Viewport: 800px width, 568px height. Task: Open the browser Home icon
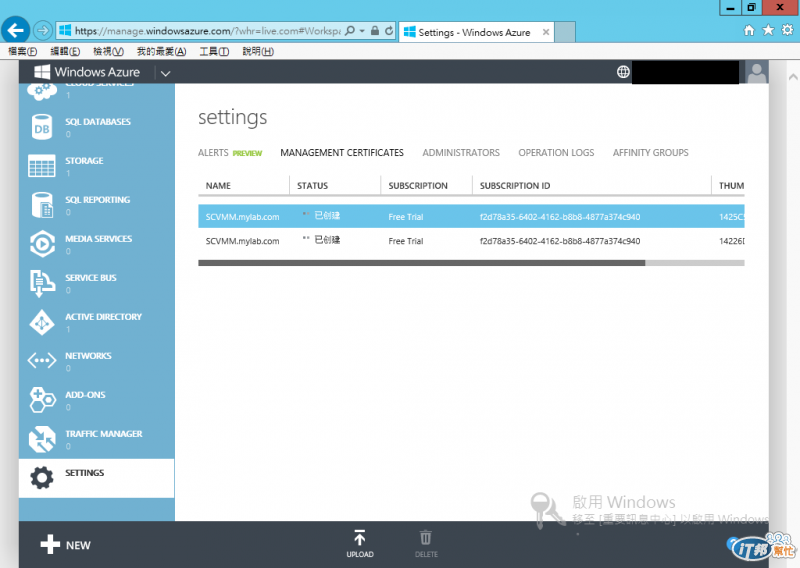pyautogui.click(x=749, y=31)
